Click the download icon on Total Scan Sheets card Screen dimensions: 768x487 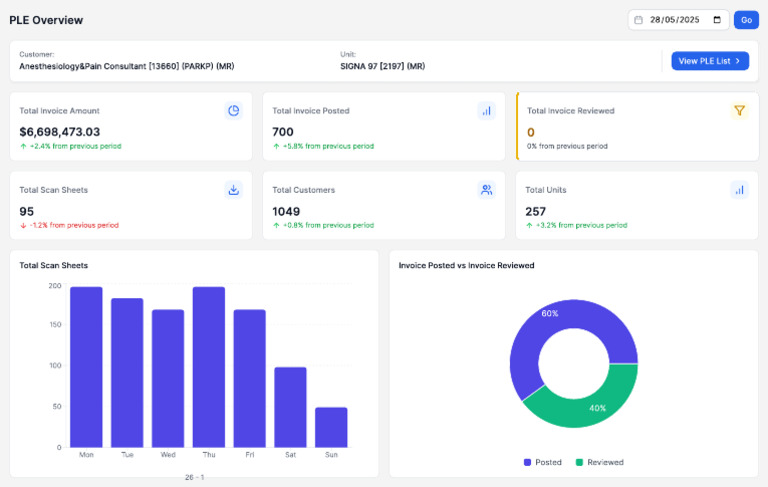(234, 190)
